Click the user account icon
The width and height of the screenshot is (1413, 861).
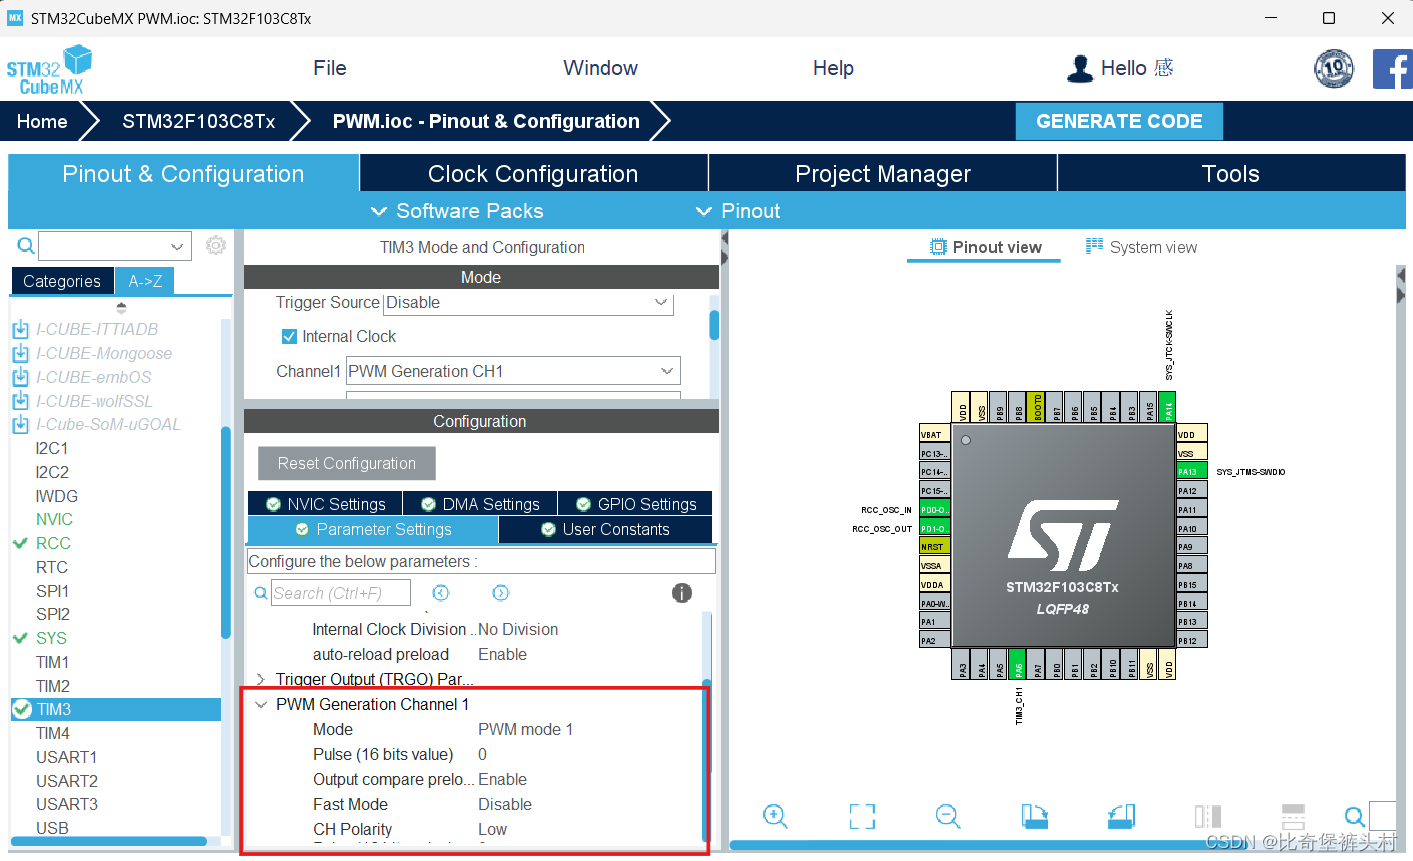(1080, 68)
